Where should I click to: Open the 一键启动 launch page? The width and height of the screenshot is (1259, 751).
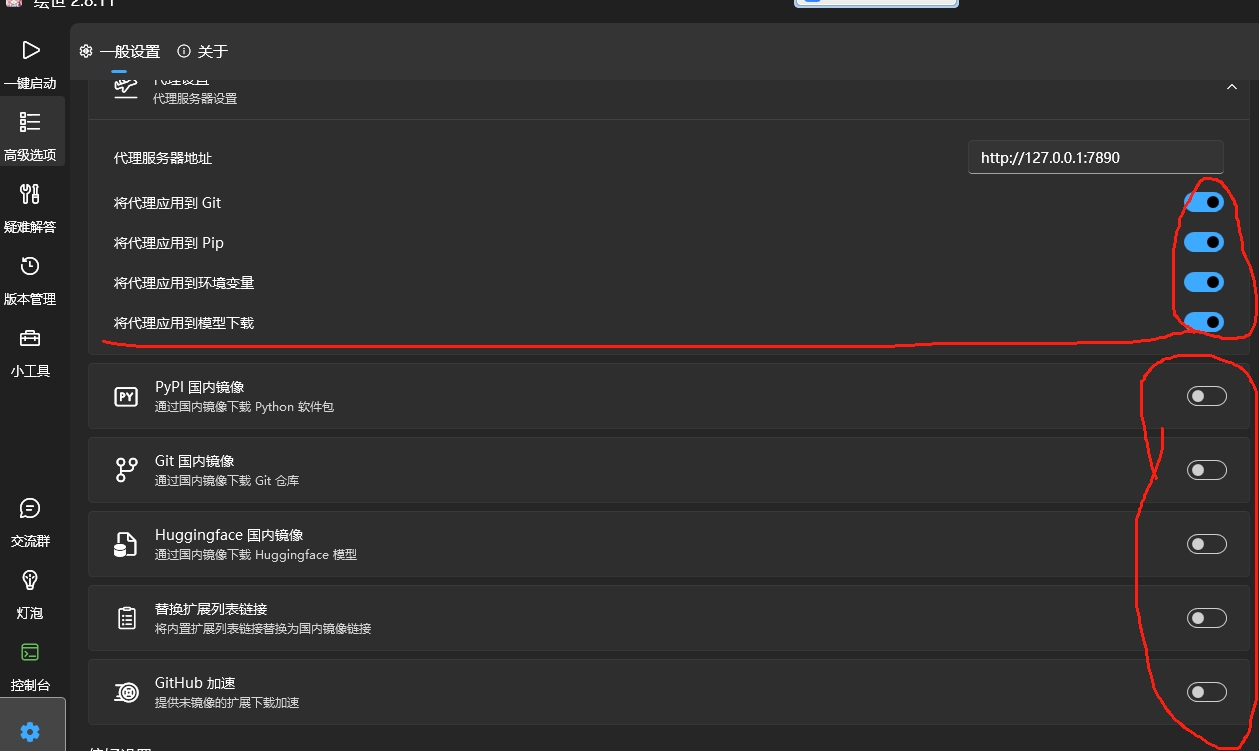pyautogui.click(x=30, y=60)
